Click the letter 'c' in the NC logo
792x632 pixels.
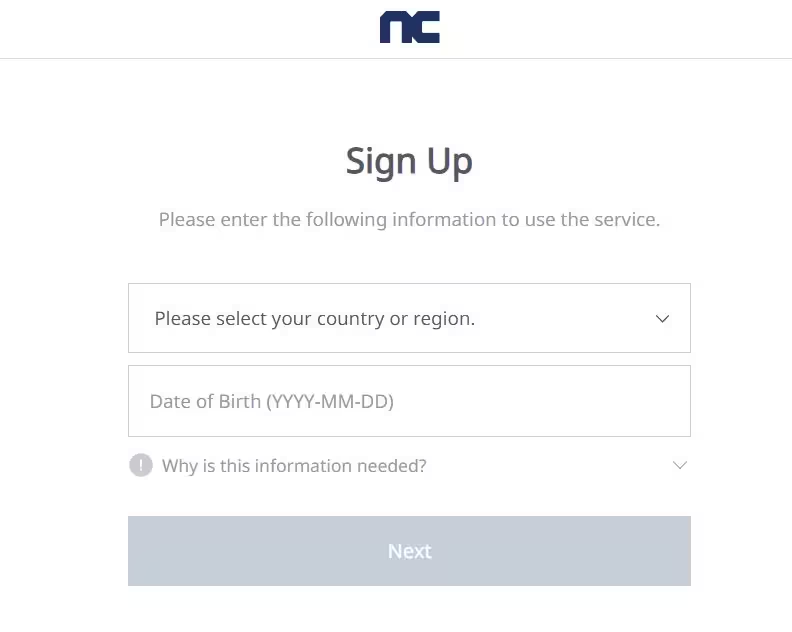(x=426, y=27)
